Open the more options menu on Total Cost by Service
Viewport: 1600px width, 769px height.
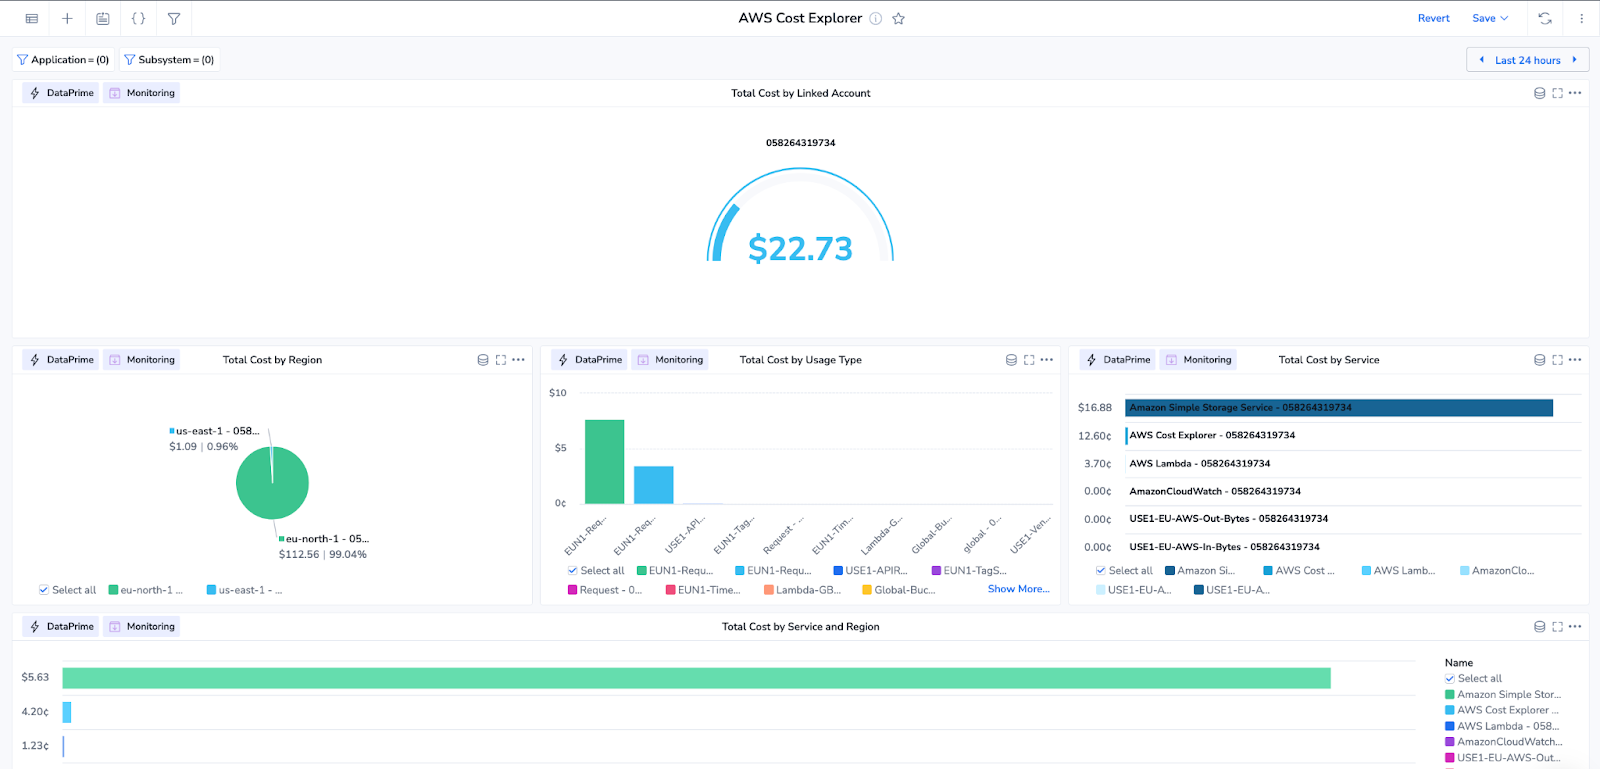[1575, 360]
